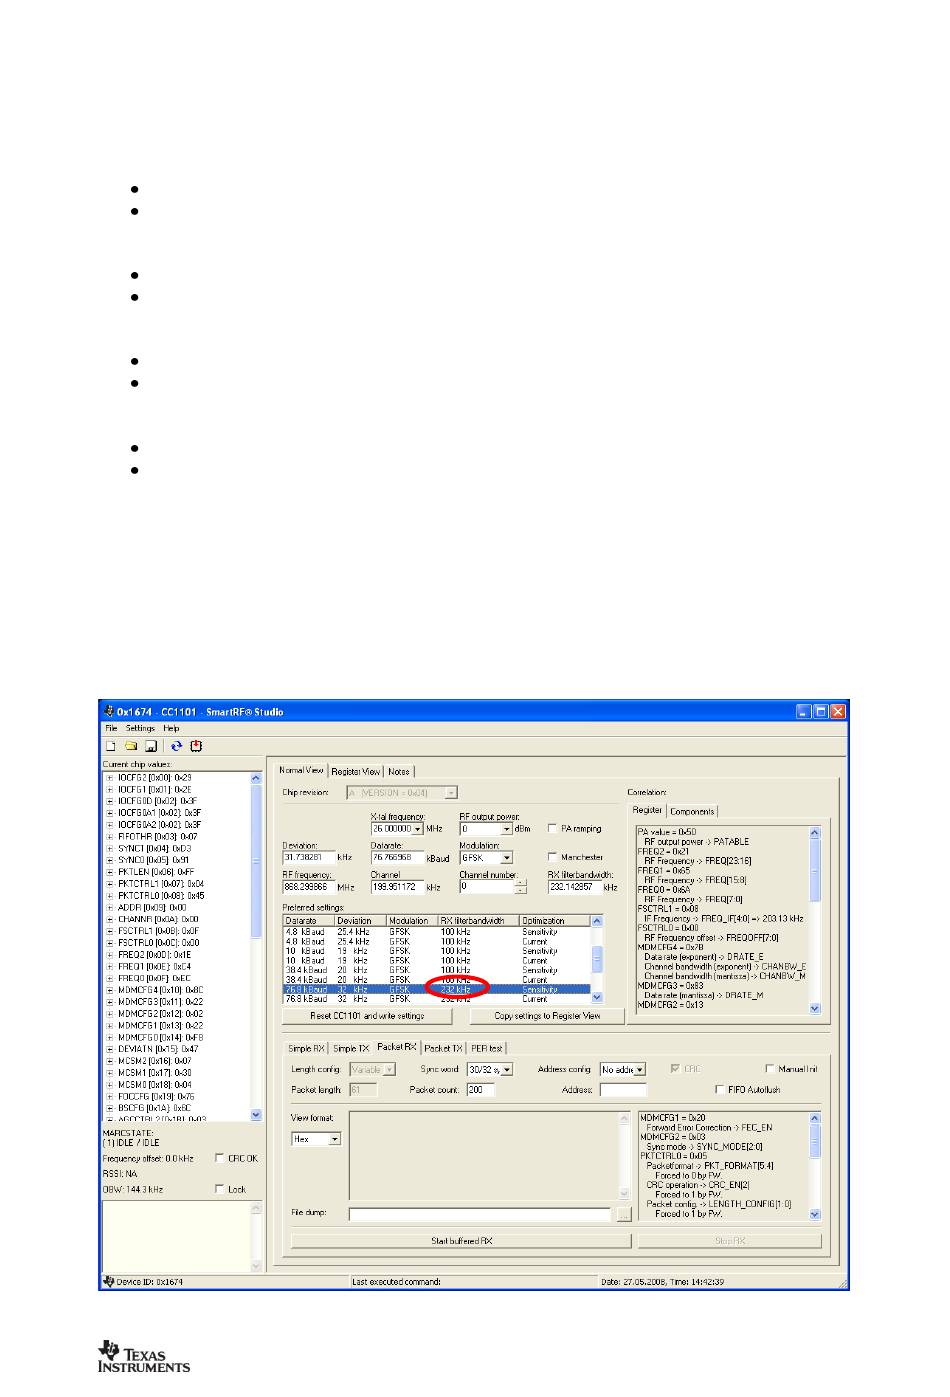Select the CHANNR [0x0A] register row
This screenshot has height=1397, width=950.
coord(158,919)
